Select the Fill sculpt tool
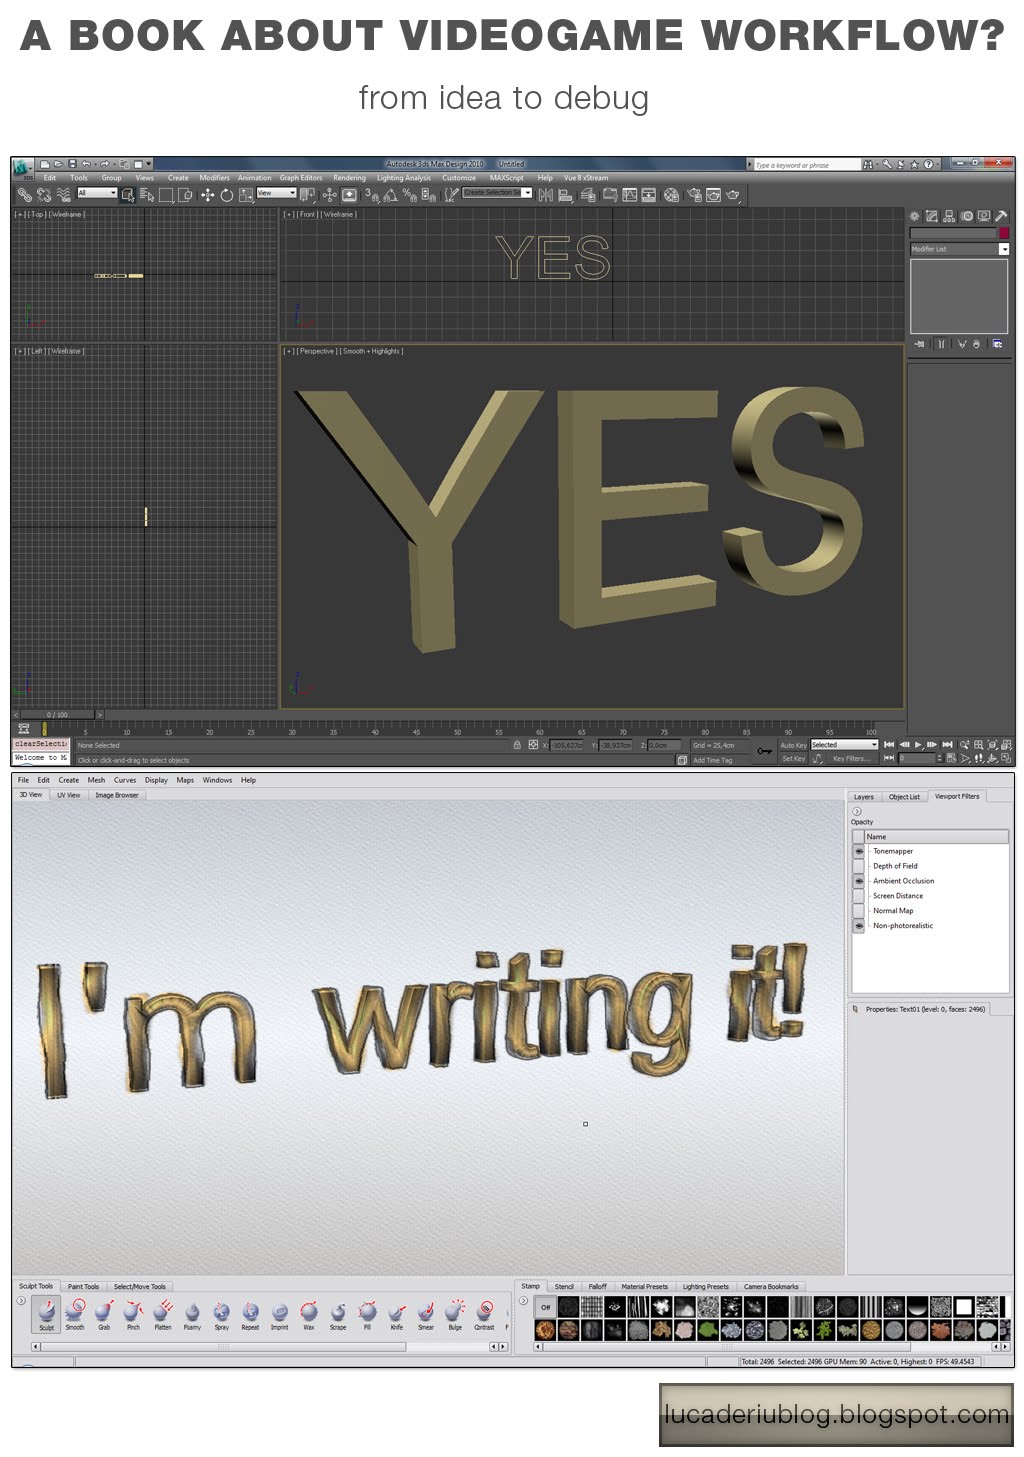Viewport: 1024px width, 1457px height. tap(367, 1313)
